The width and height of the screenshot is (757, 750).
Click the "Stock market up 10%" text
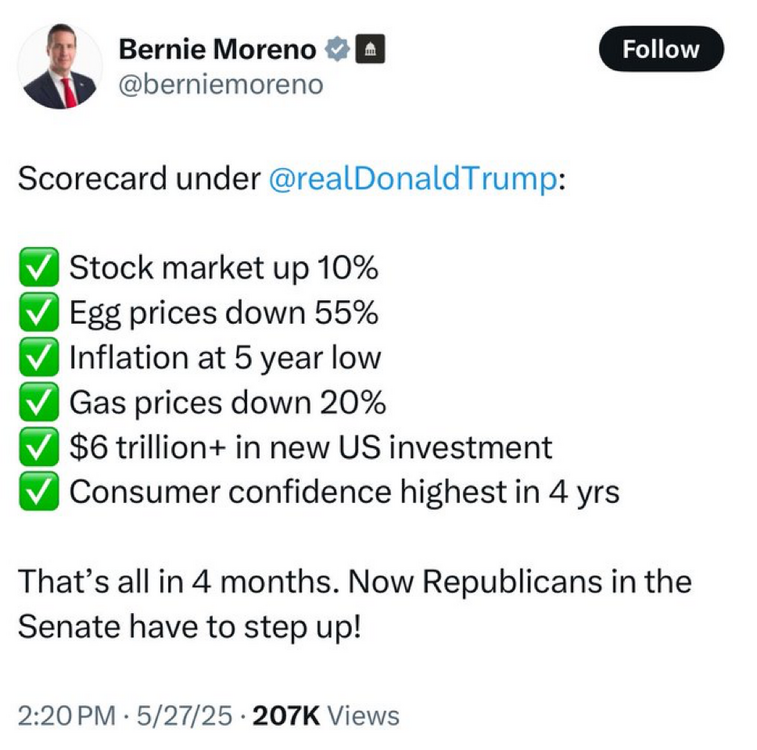(223, 269)
